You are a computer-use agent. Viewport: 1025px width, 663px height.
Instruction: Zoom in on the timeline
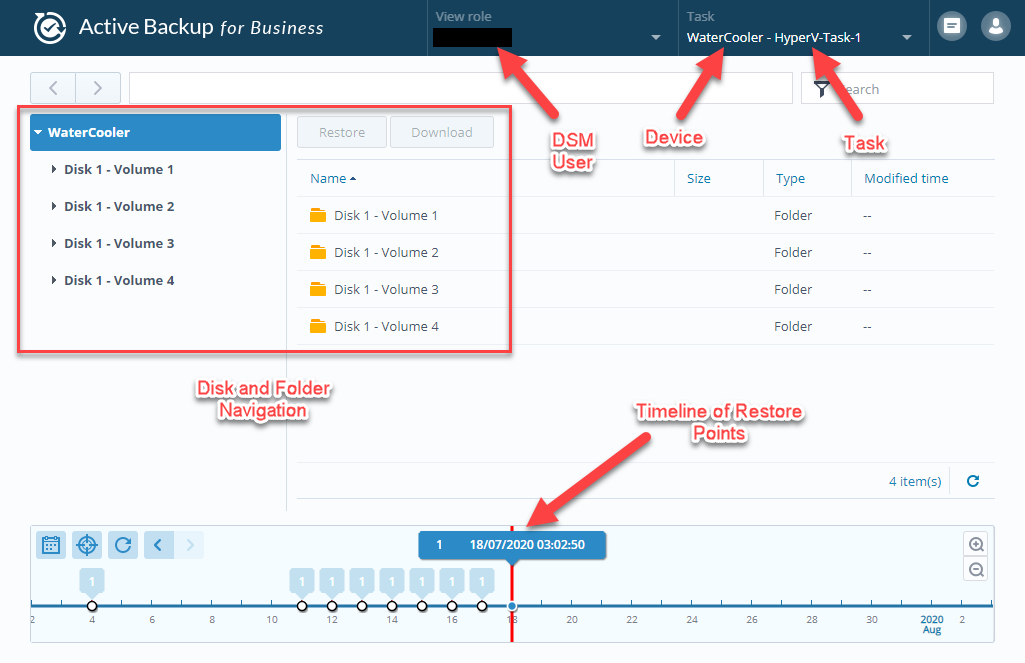tap(976, 544)
